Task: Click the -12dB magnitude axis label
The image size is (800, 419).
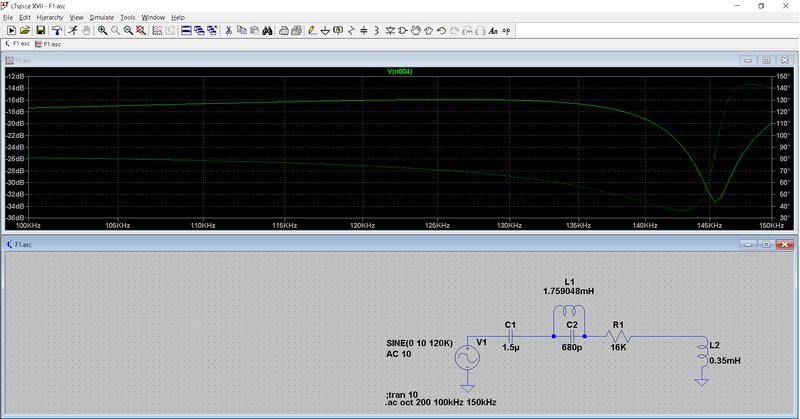Action: click(x=15, y=76)
